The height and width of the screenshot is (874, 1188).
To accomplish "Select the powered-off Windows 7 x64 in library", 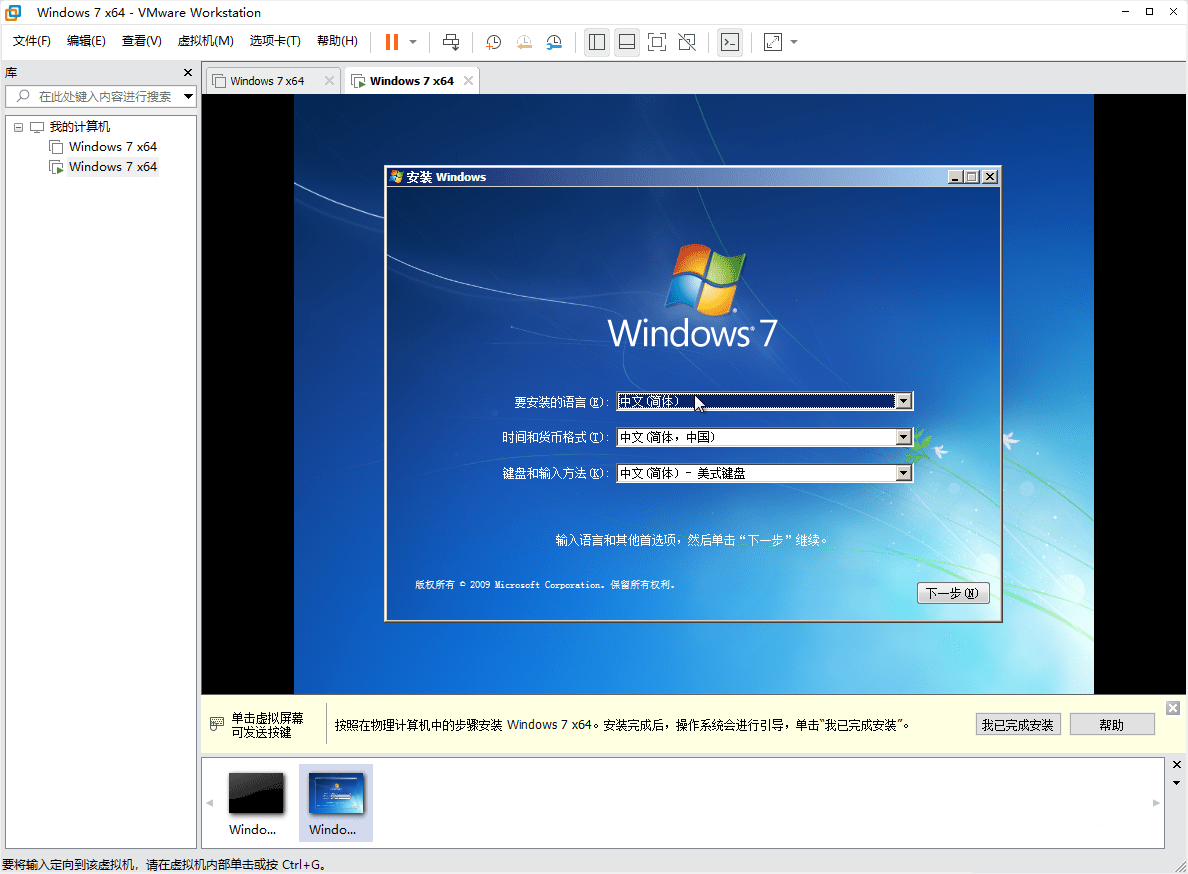I will [112, 147].
